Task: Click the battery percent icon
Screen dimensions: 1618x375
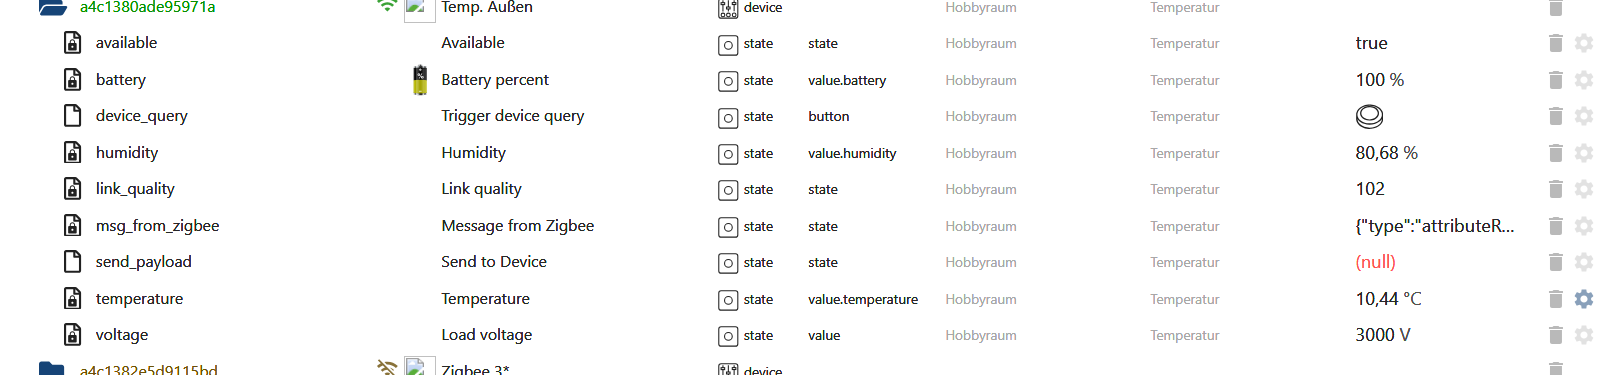Action: [x=420, y=80]
